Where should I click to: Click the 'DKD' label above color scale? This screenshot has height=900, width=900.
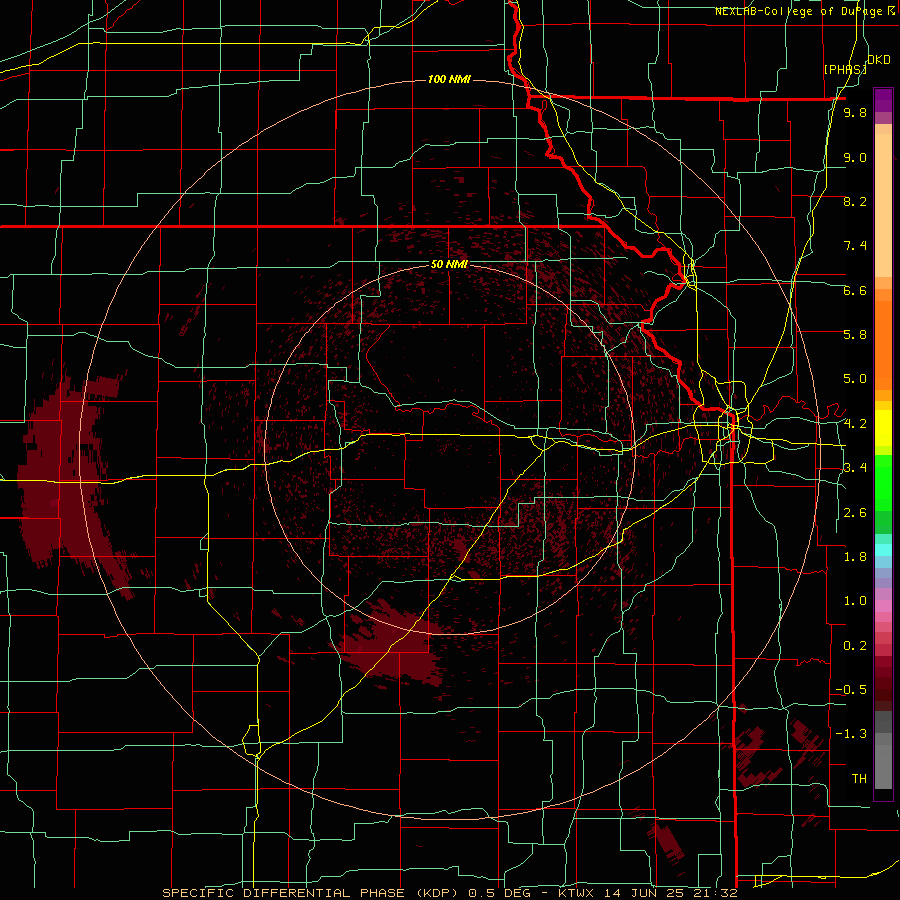879,60
